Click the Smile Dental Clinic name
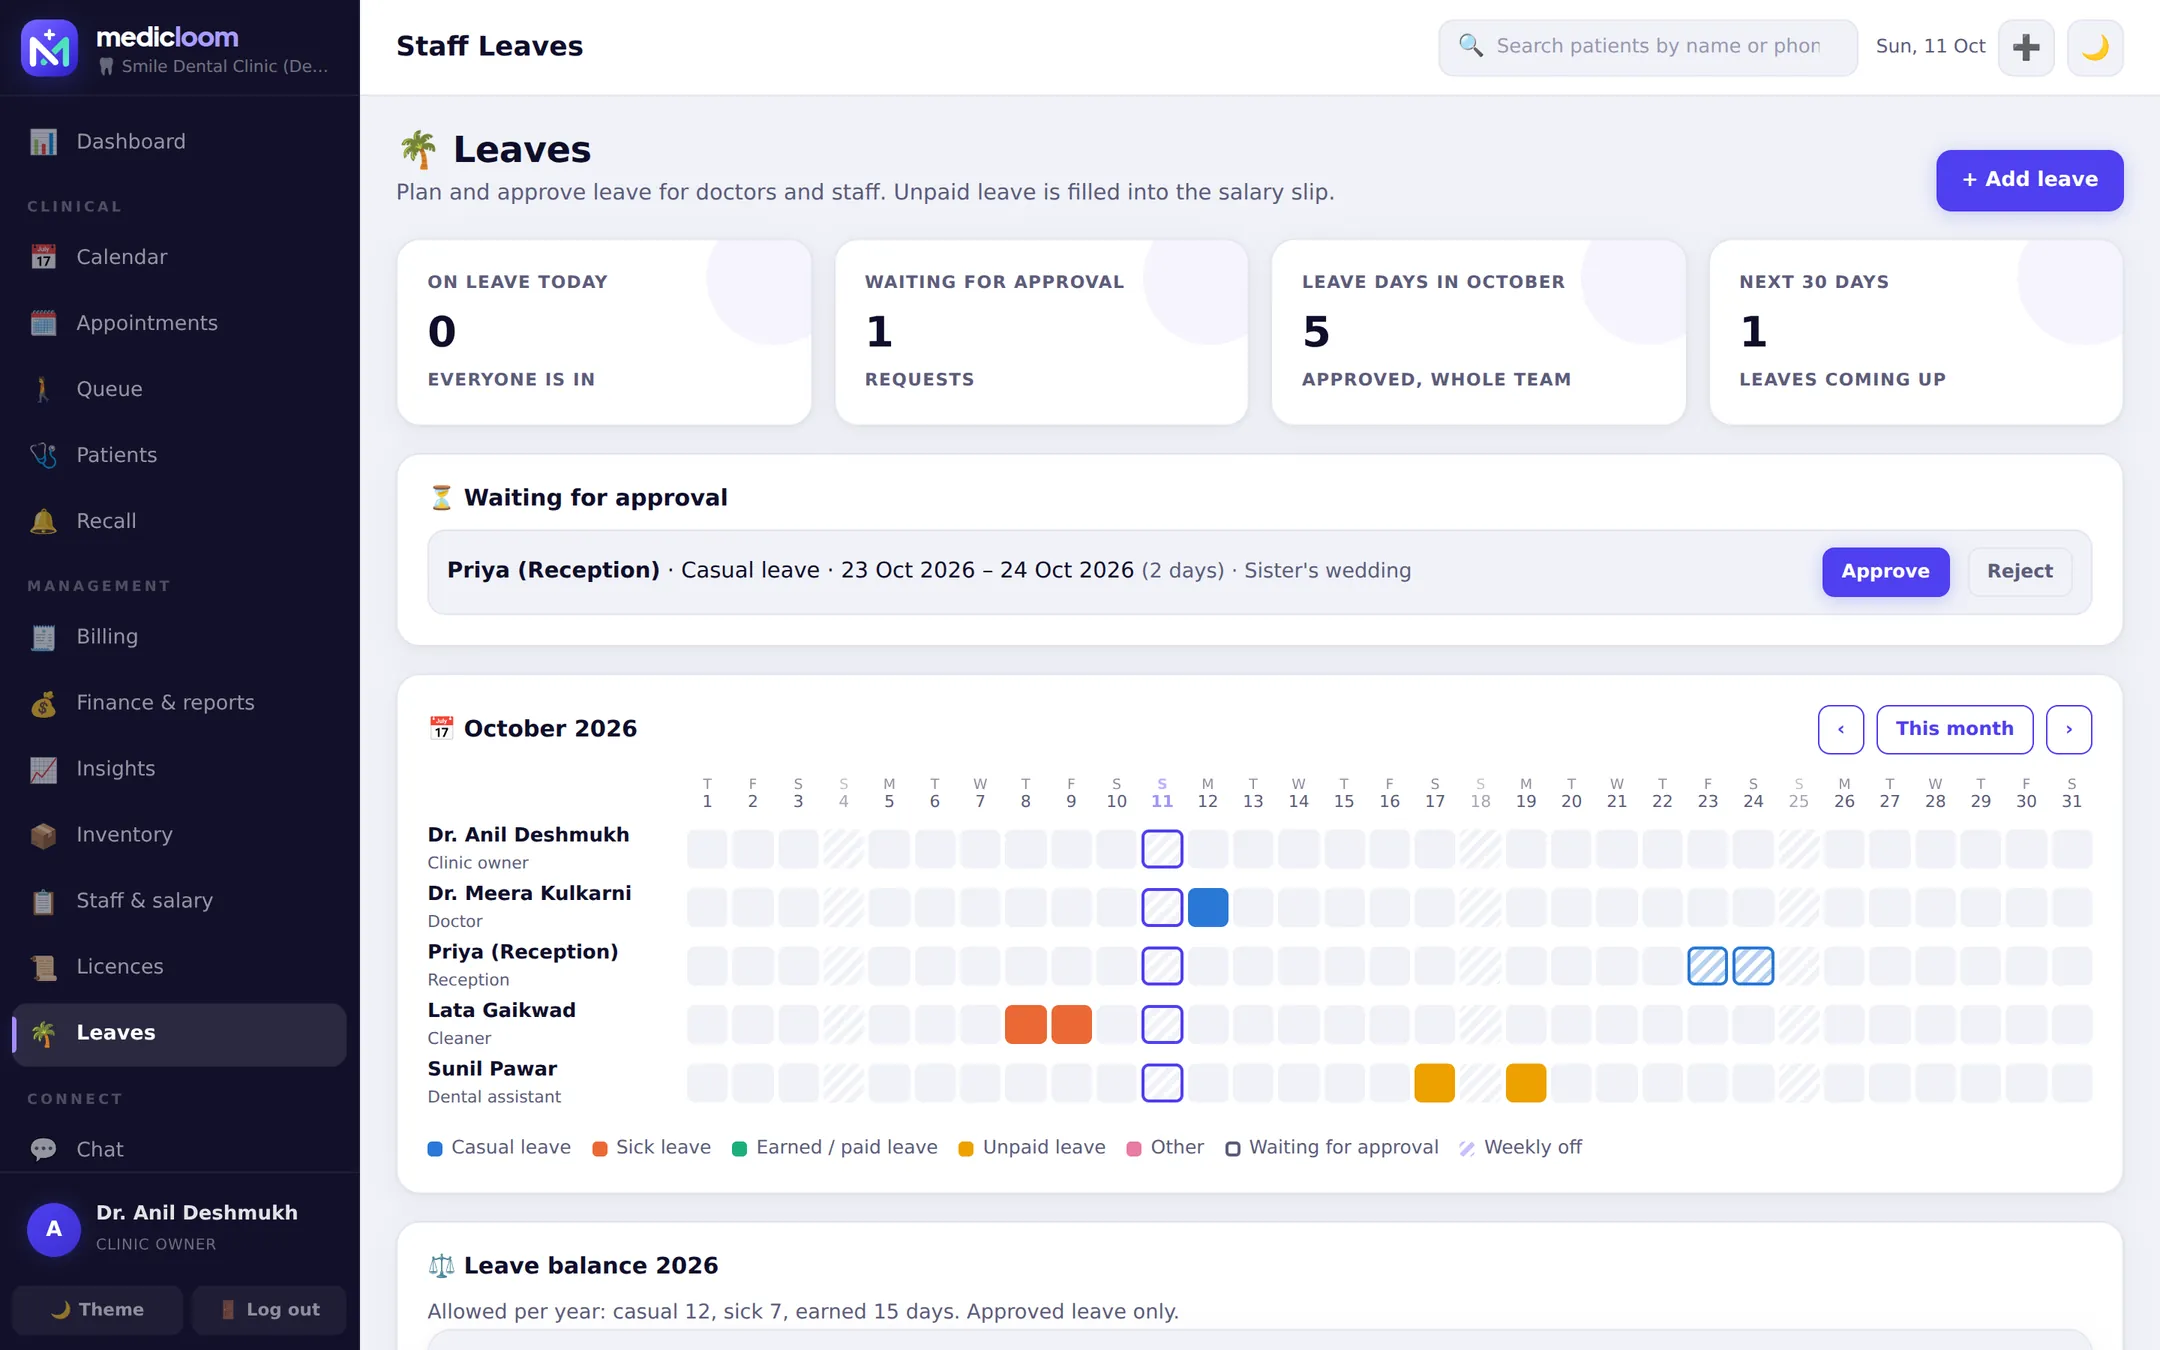2160x1350 pixels. pos(225,66)
